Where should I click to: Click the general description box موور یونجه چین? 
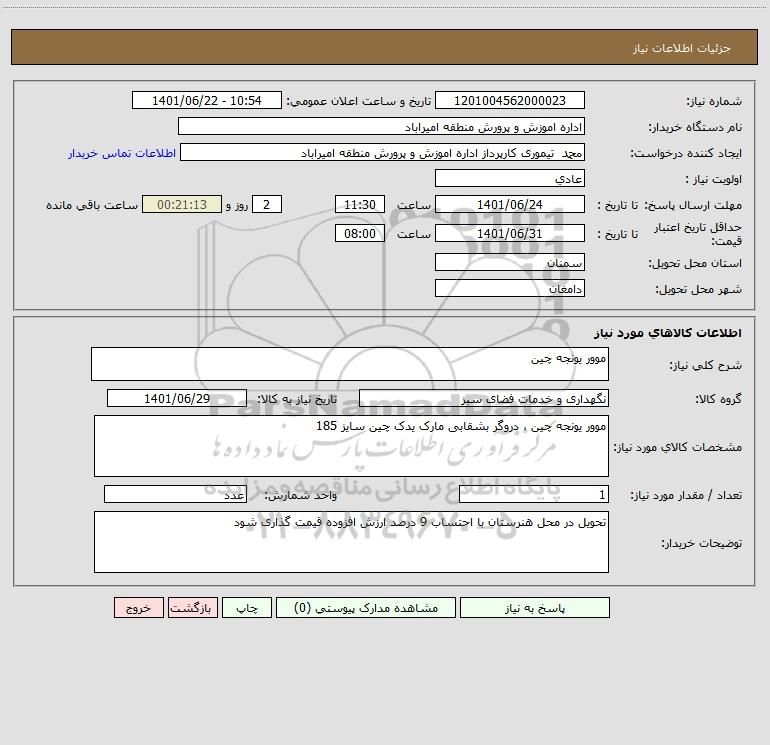click(350, 364)
